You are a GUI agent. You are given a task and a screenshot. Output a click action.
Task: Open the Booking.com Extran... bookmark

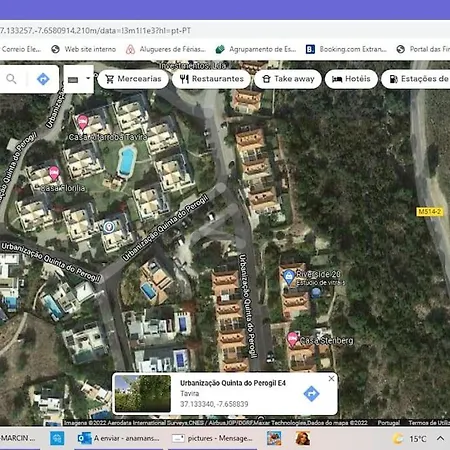(346, 49)
